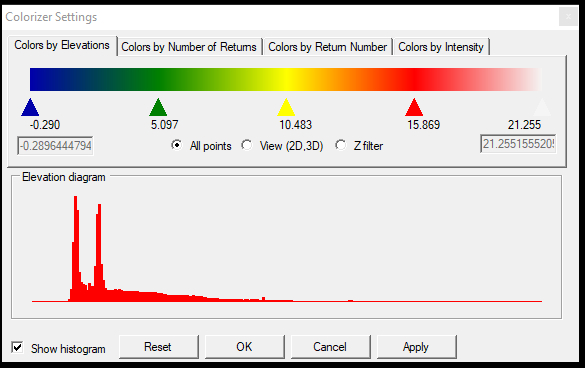Select the red triangle color marker
This screenshot has width=585, height=368.
pyautogui.click(x=414, y=107)
